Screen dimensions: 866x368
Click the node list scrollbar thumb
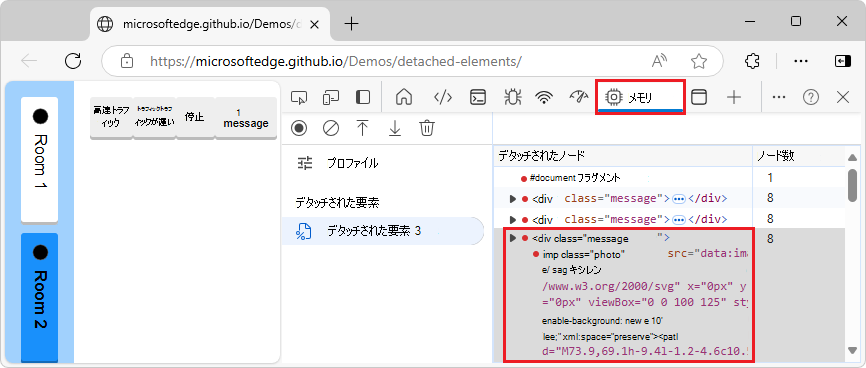pos(852,186)
